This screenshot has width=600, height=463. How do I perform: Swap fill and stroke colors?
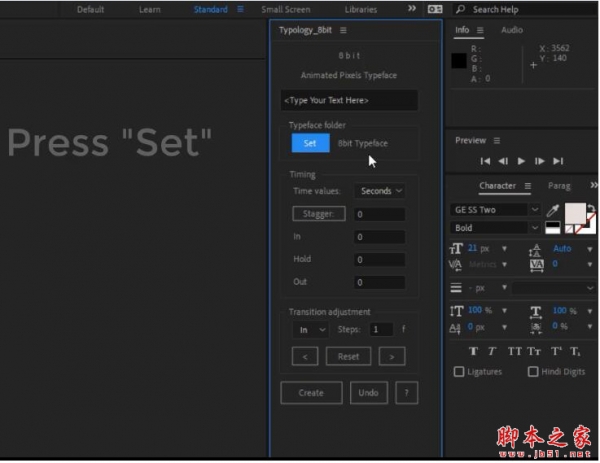[x=591, y=208]
